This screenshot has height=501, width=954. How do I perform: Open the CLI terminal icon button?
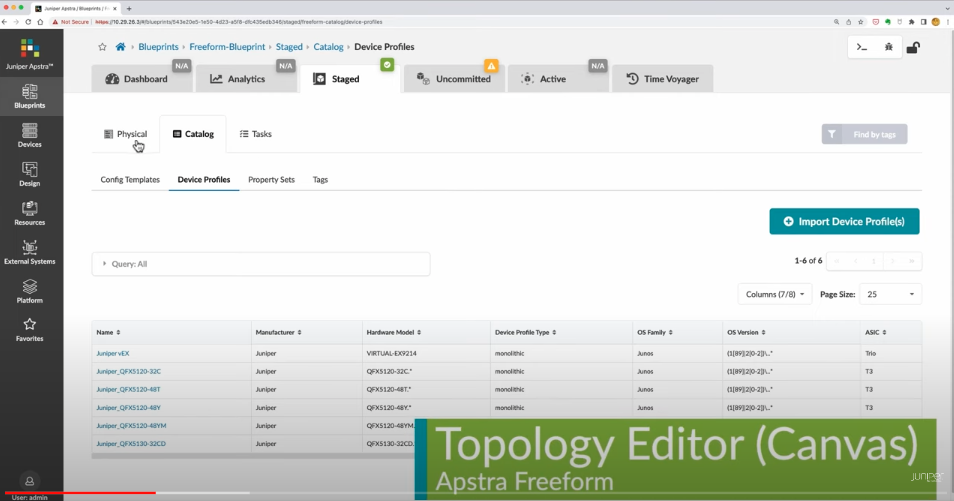point(860,47)
